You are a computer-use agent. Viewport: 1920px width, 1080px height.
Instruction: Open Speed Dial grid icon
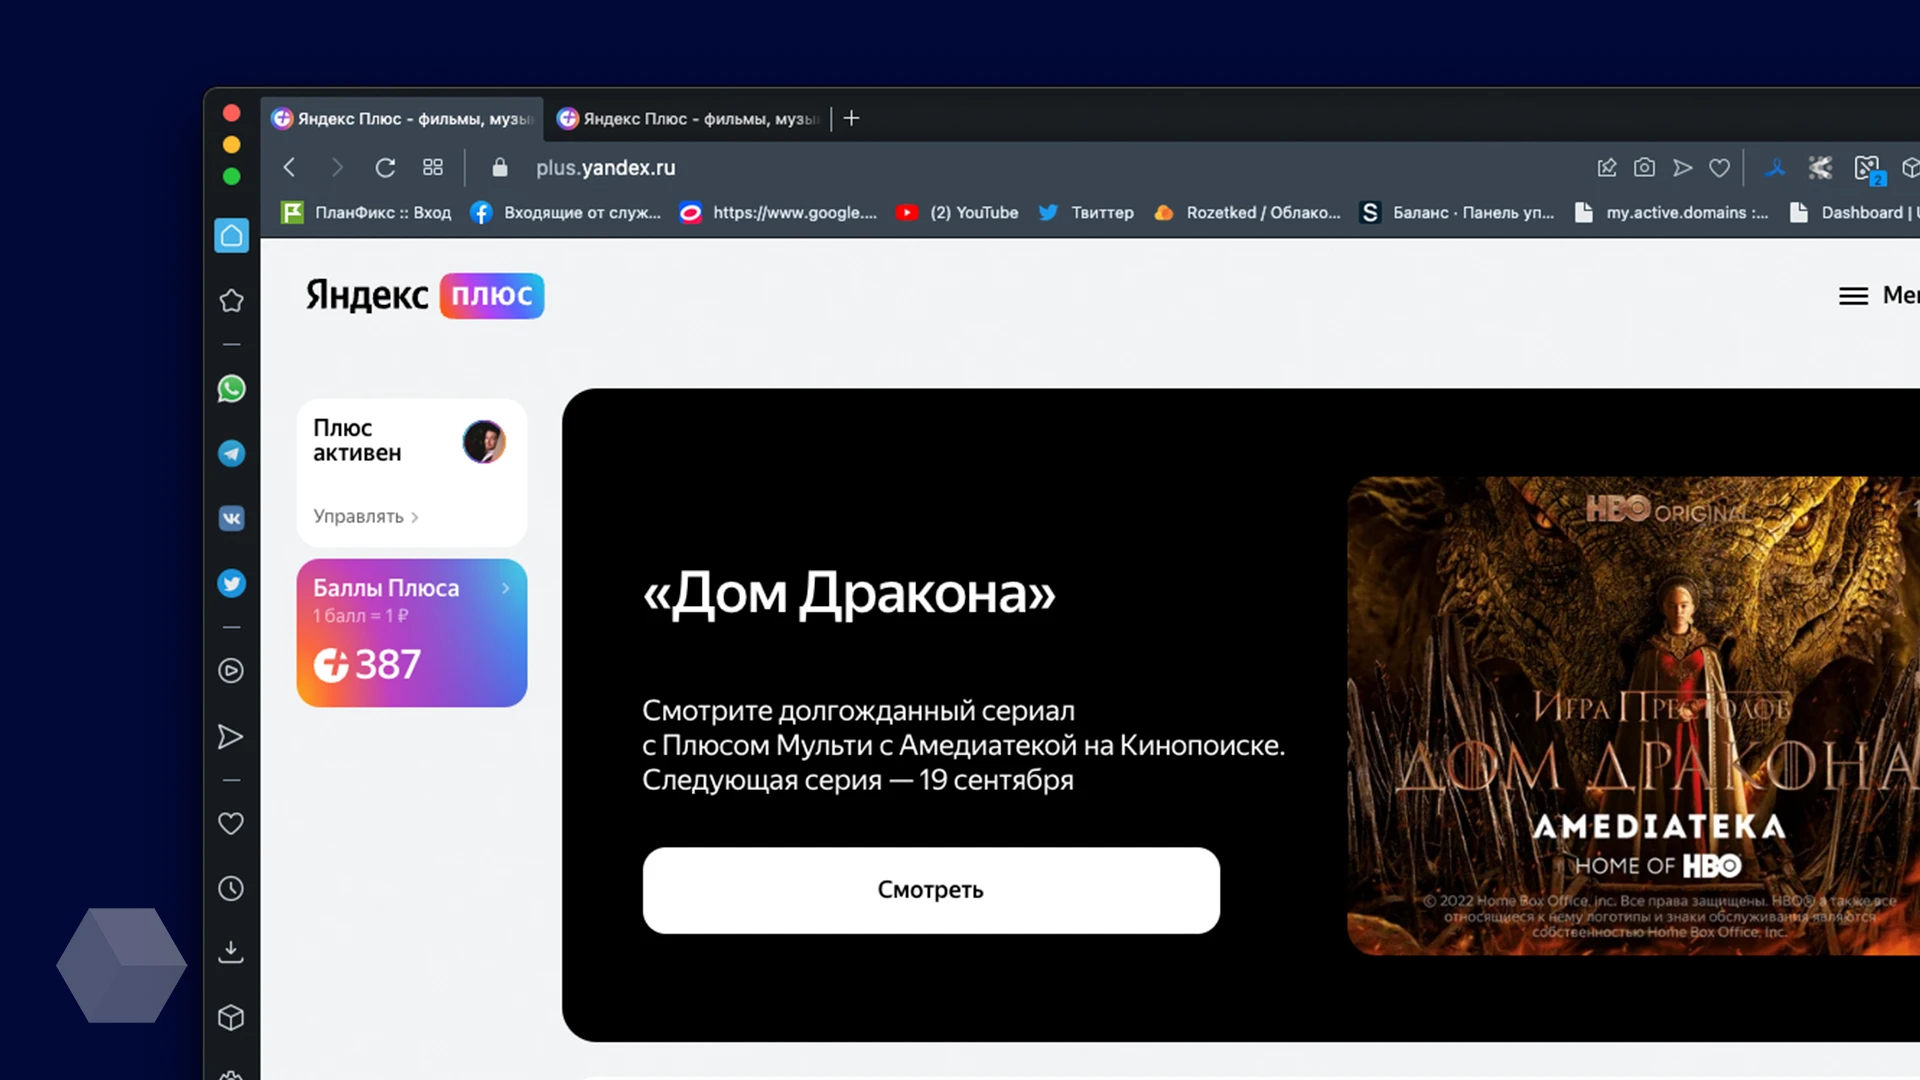pyautogui.click(x=433, y=167)
